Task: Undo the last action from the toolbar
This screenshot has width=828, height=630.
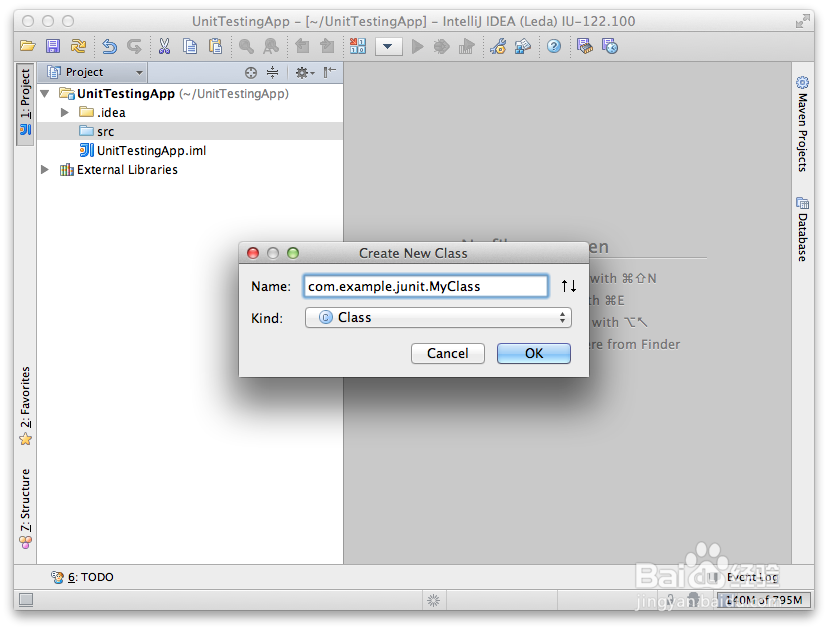Action: [108, 46]
